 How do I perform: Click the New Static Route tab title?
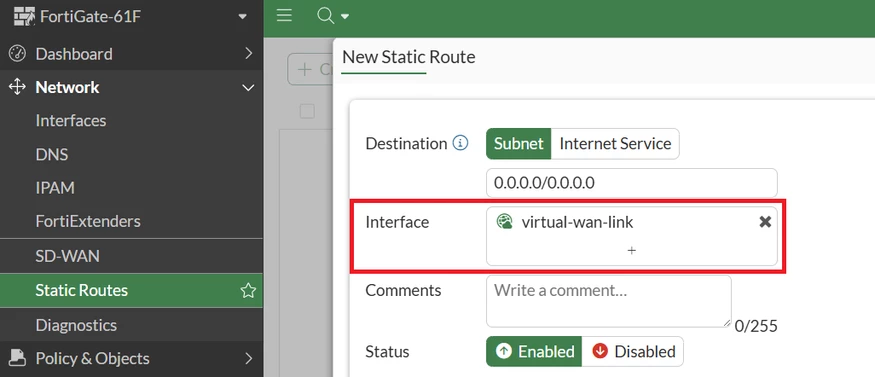tap(408, 57)
